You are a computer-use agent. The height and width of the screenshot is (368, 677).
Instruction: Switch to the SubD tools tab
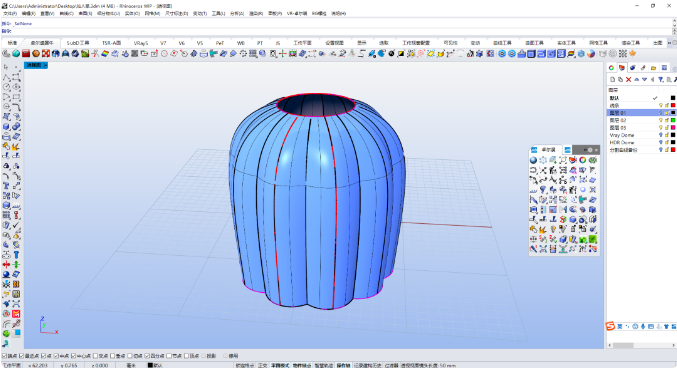pos(78,43)
